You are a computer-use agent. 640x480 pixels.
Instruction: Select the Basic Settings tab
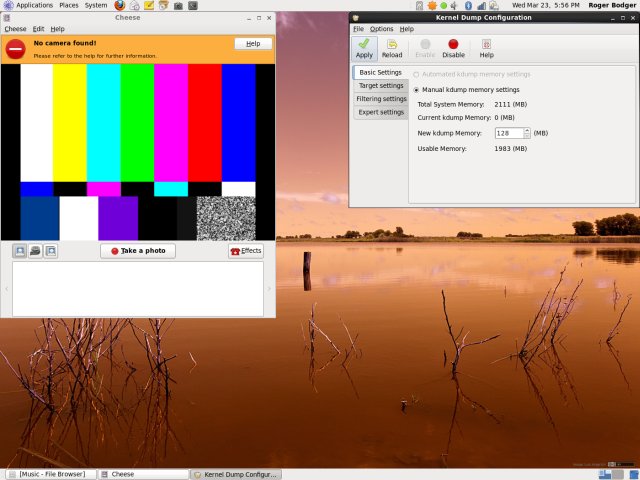(380, 72)
